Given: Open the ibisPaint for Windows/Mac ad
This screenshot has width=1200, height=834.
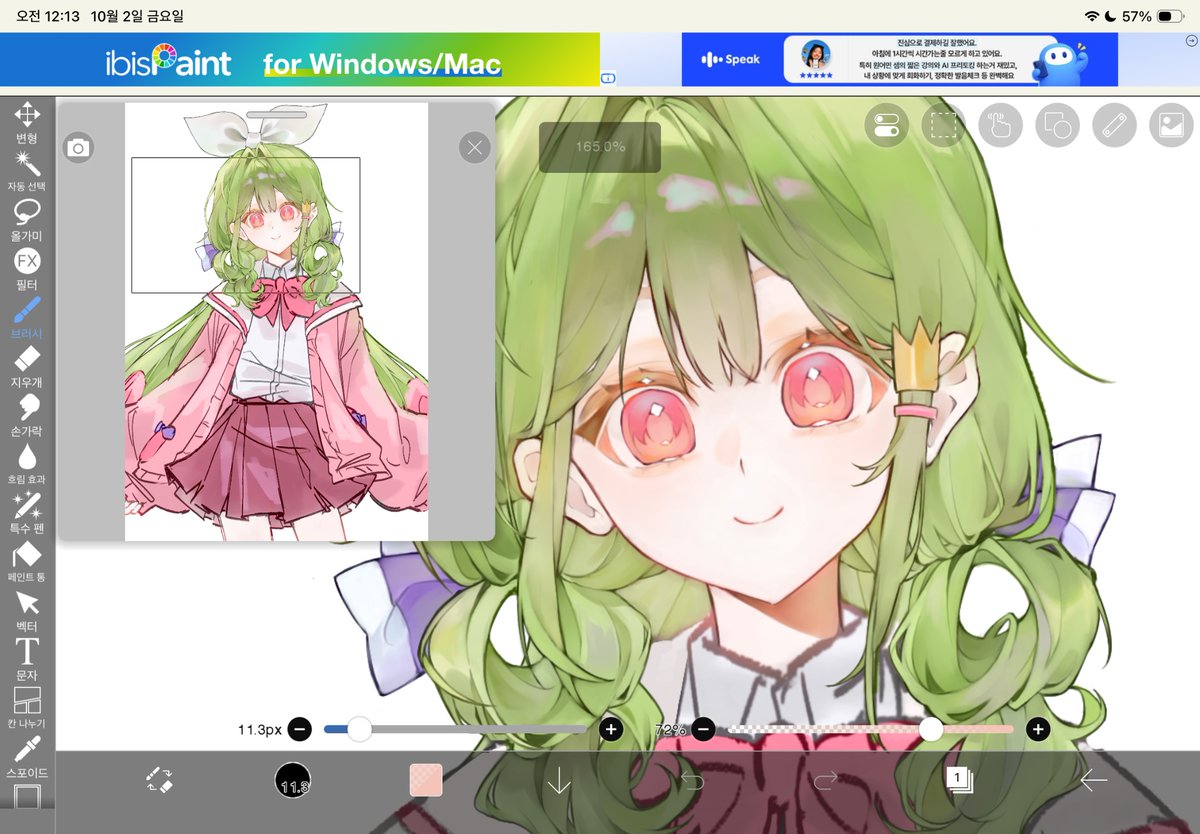Looking at the screenshot, I should click(x=300, y=60).
